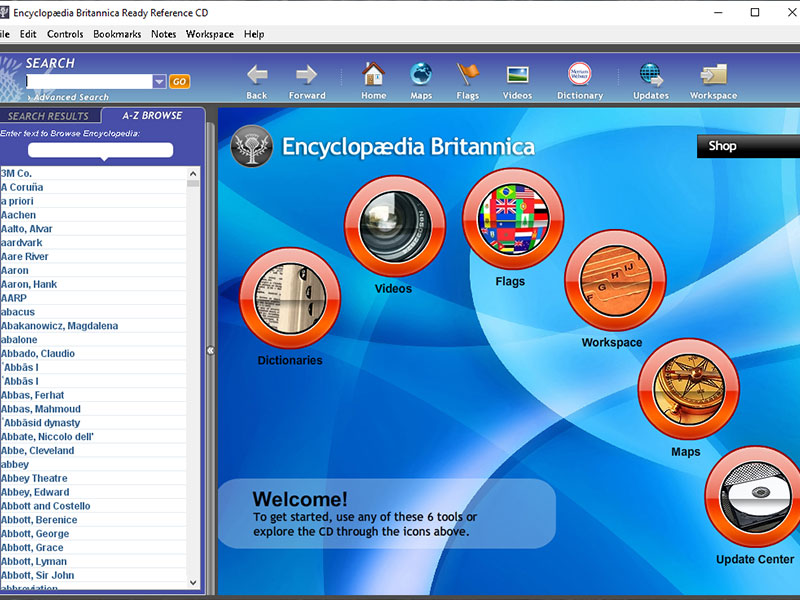Viewport: 800px width, 600px height.
Task: Collapse the left browse panel
Action: coord(210,351)
